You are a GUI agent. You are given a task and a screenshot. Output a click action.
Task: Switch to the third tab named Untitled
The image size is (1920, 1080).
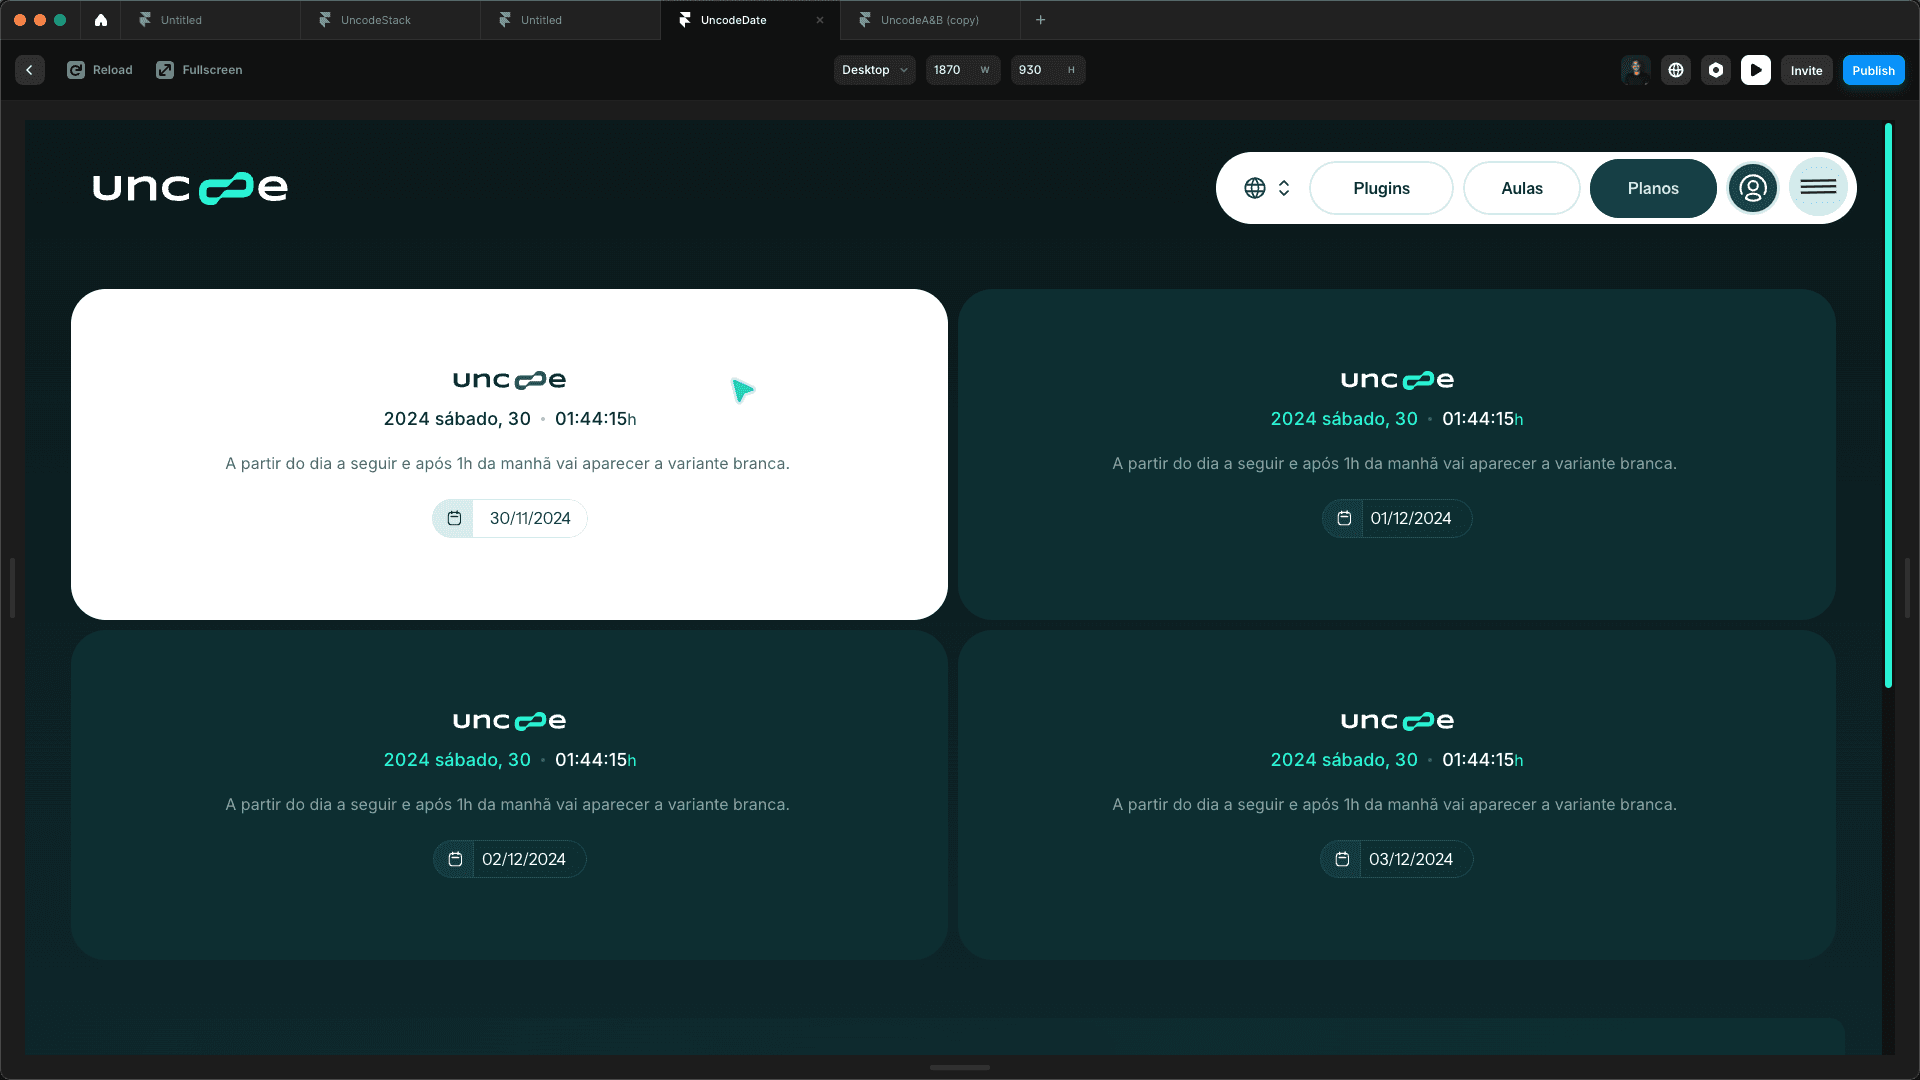(x=570, y=20)
